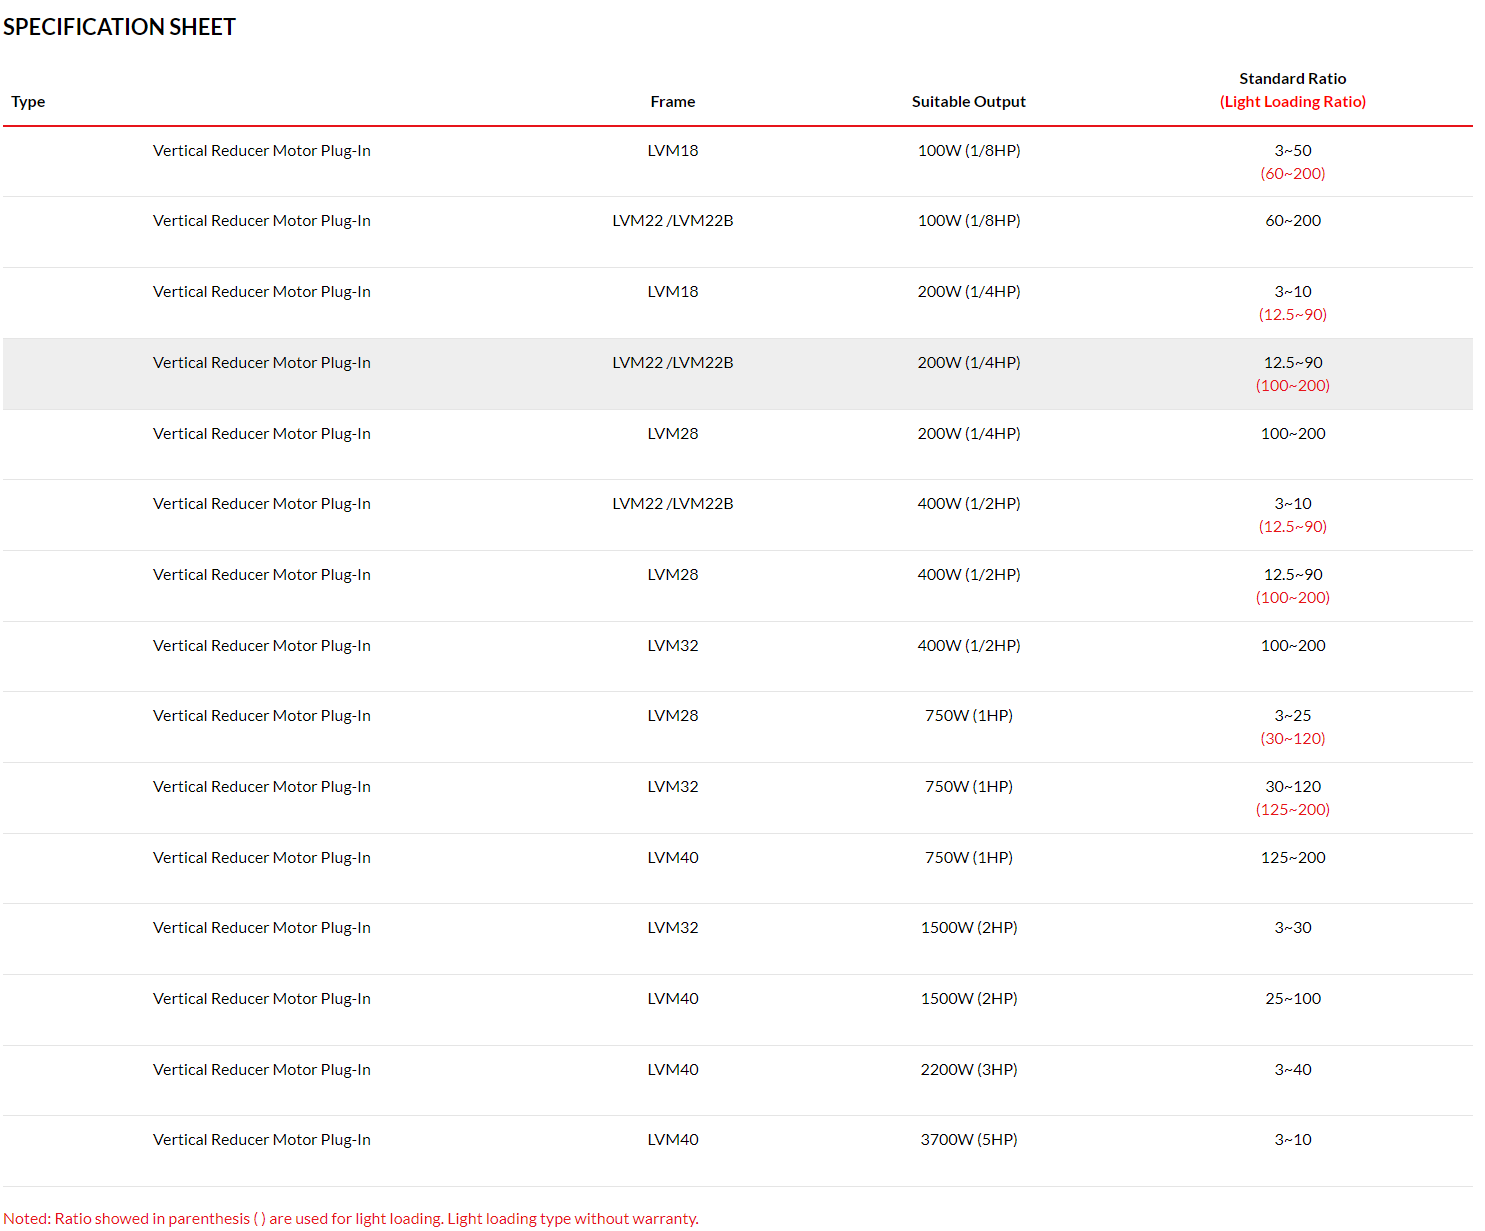This screenshot has height=1231, width=1485.
Task: Click the 2200W (3HP) suitable output cell
Action: pos(969,1070)
